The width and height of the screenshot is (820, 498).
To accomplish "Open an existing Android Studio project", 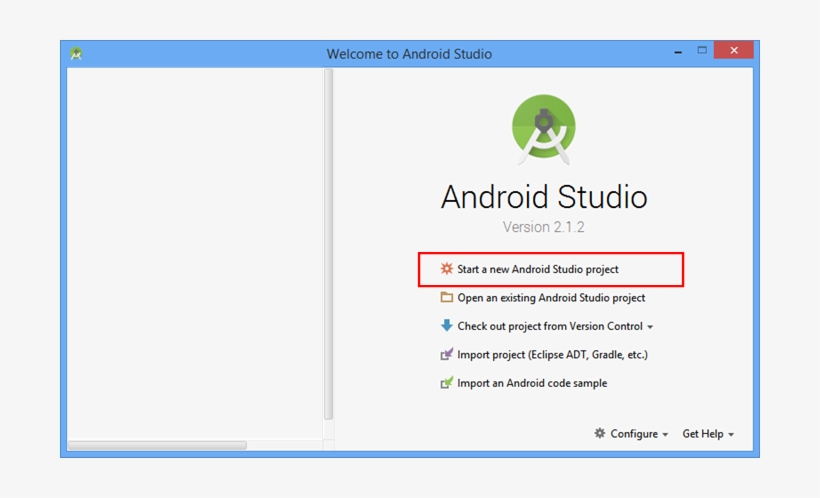I will pos(551,298).
